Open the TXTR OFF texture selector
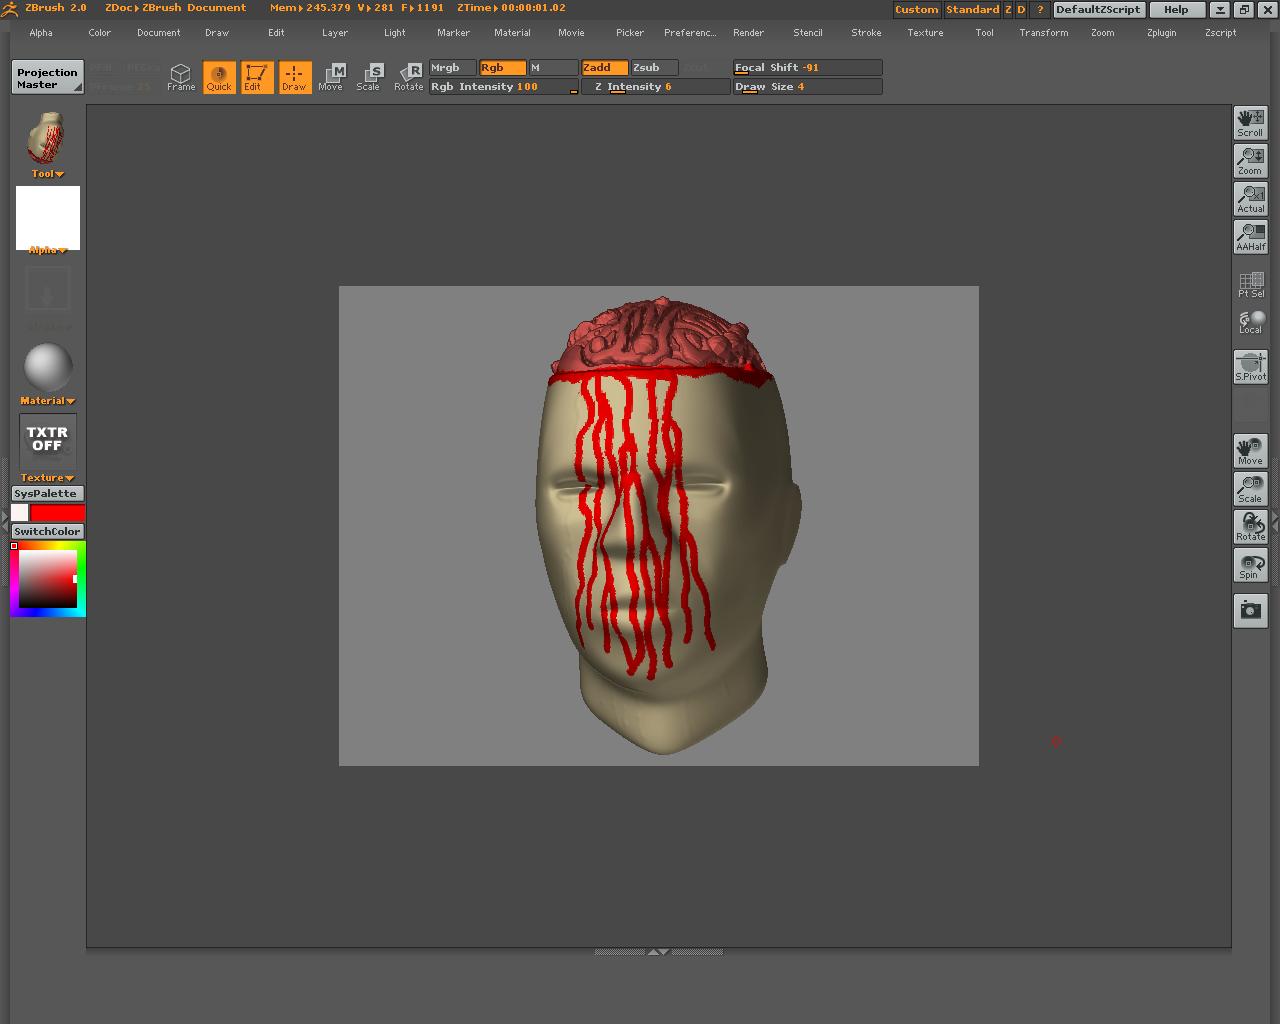Screen dimensions: 1280x1024 pyautogui.click(x=47, y=440)
